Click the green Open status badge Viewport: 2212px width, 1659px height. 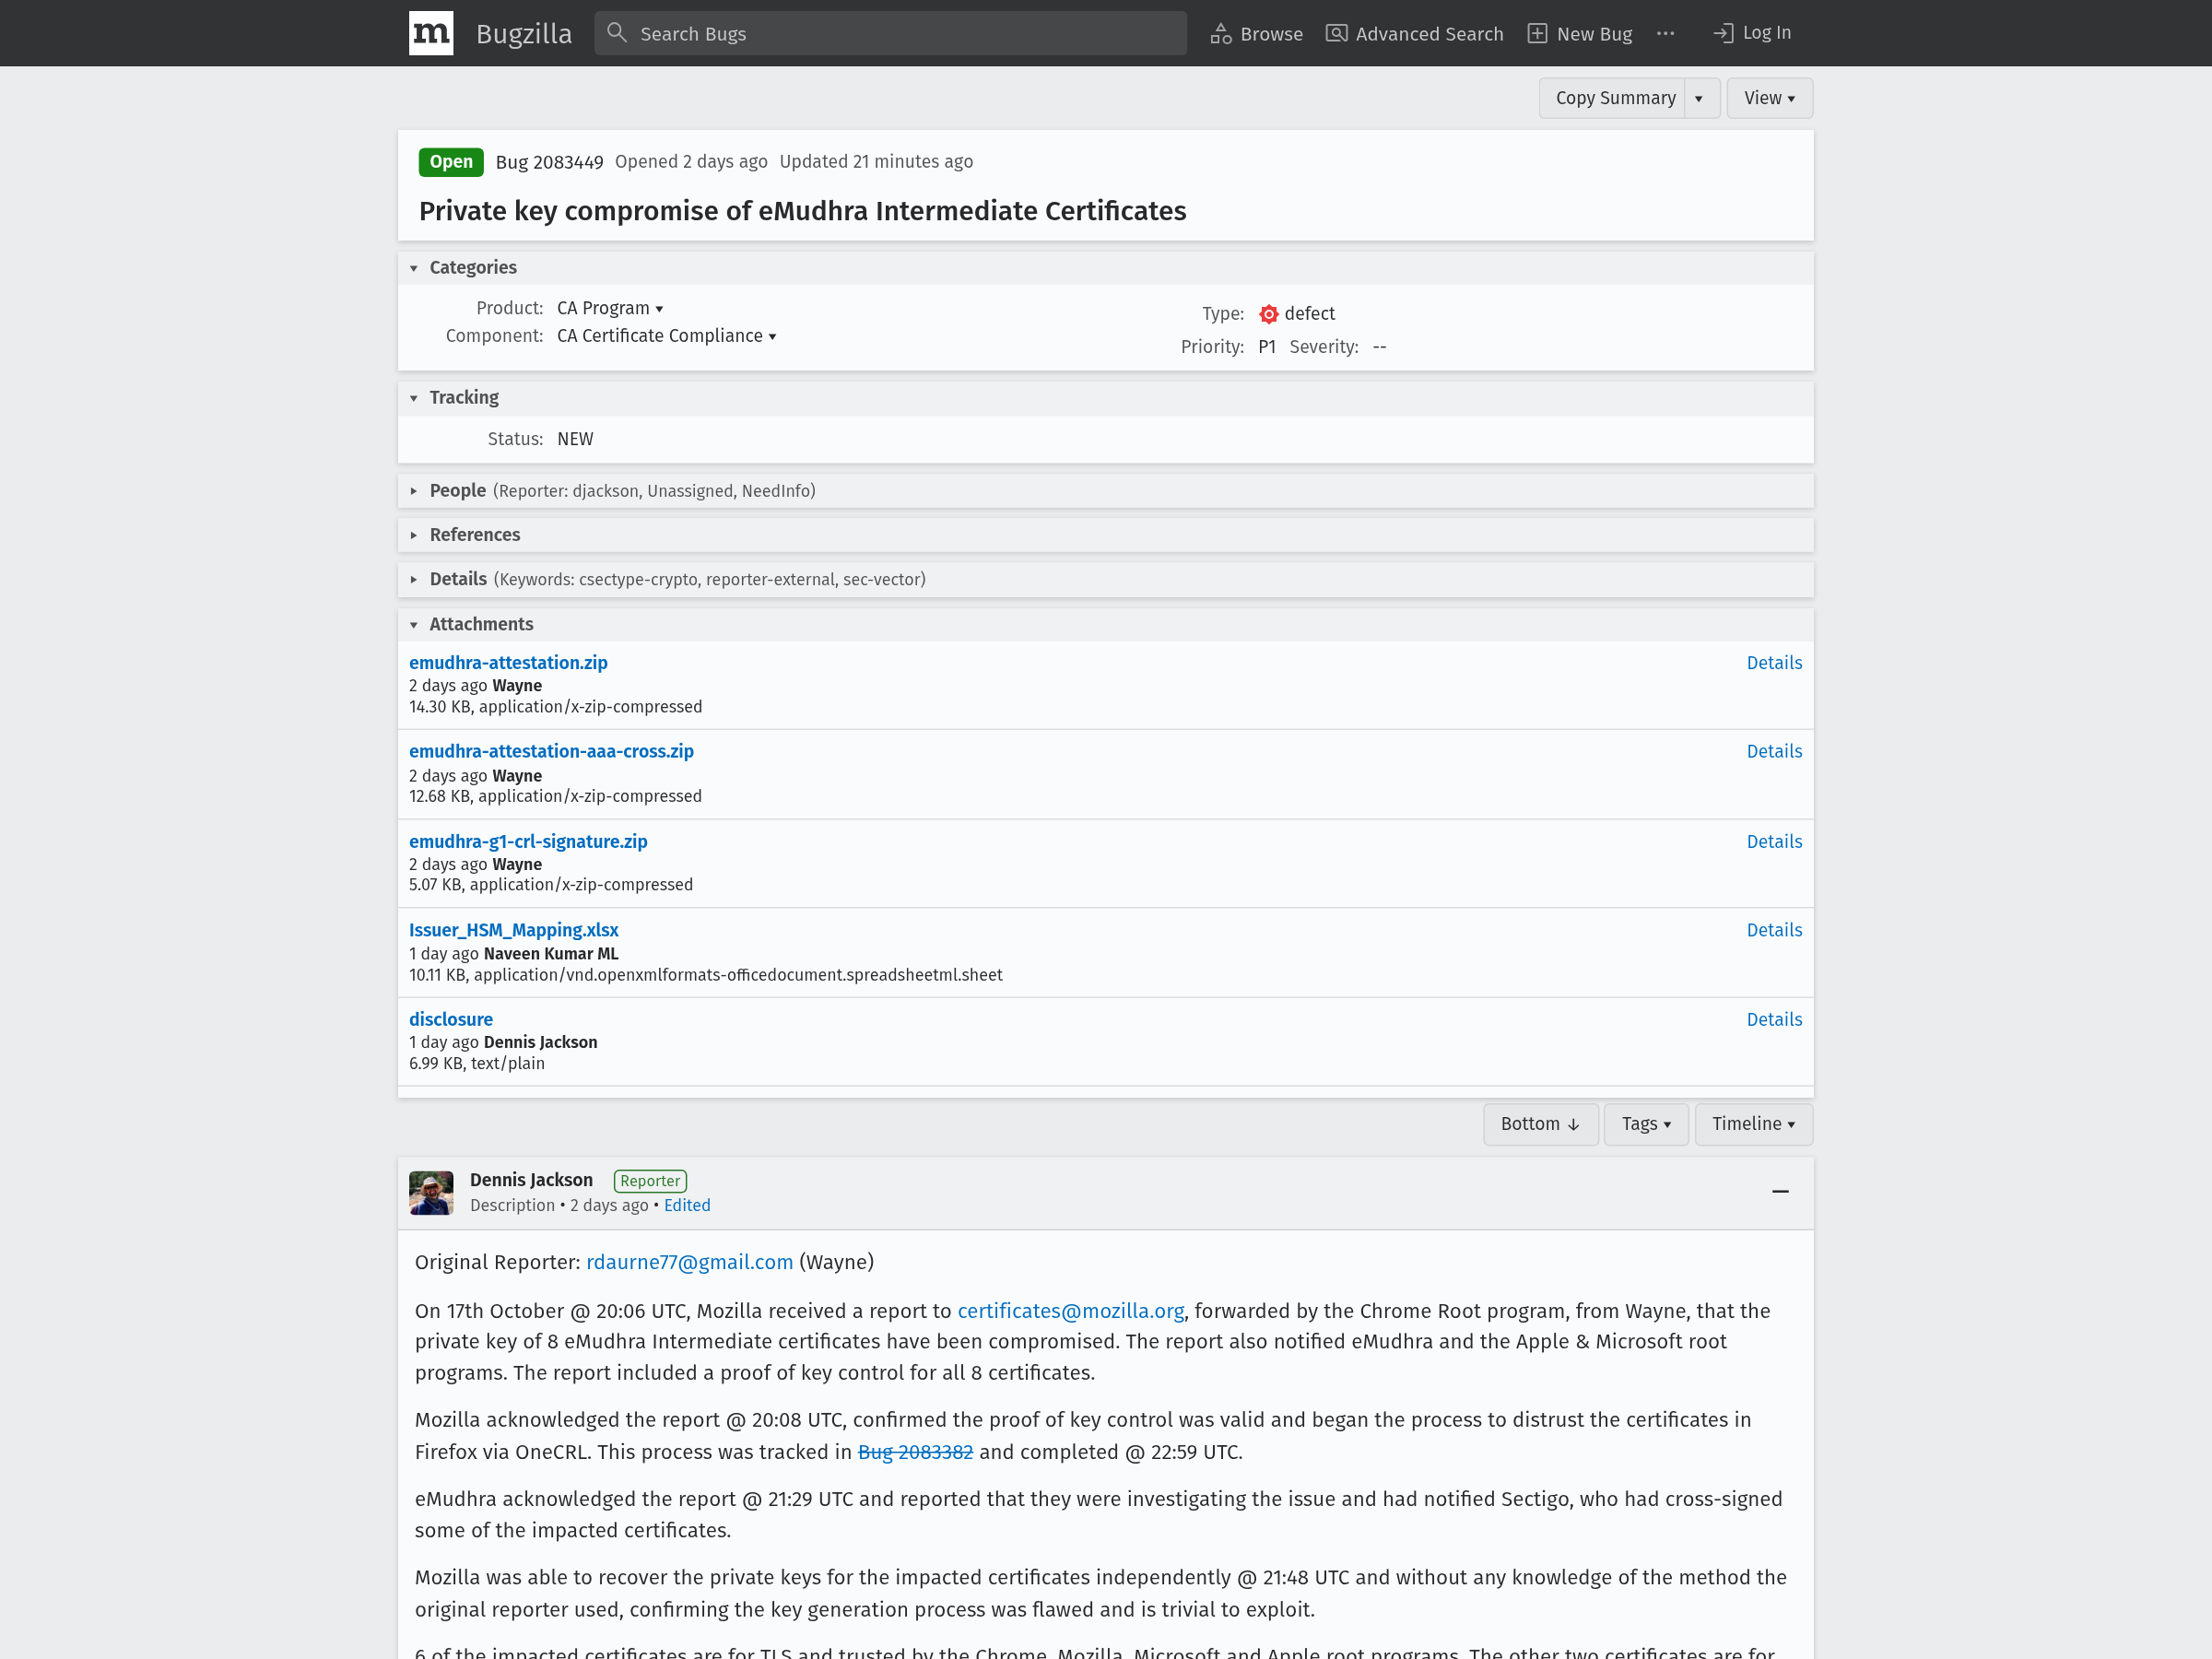[x=451, y=162]
